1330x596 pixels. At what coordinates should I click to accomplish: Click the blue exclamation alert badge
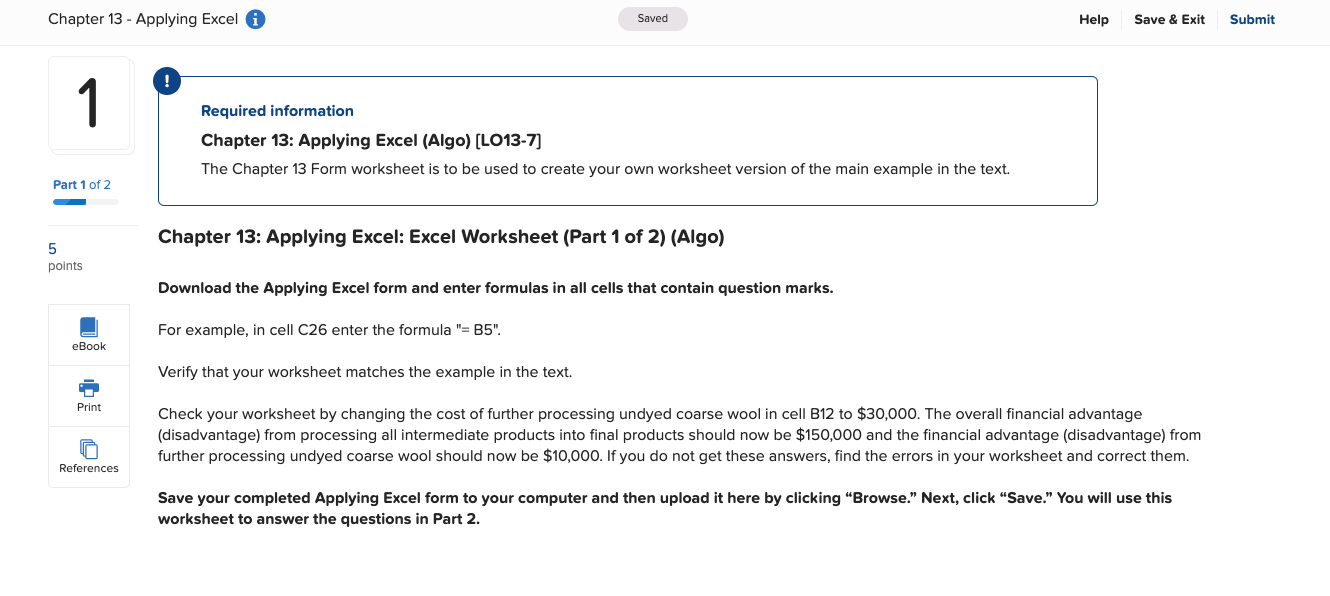pyautogui.click(x=167, y=81)
